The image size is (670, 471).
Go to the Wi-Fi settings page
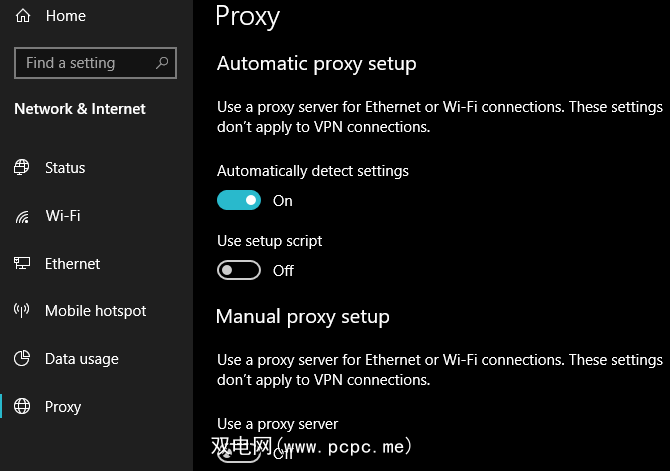point(62,216)
